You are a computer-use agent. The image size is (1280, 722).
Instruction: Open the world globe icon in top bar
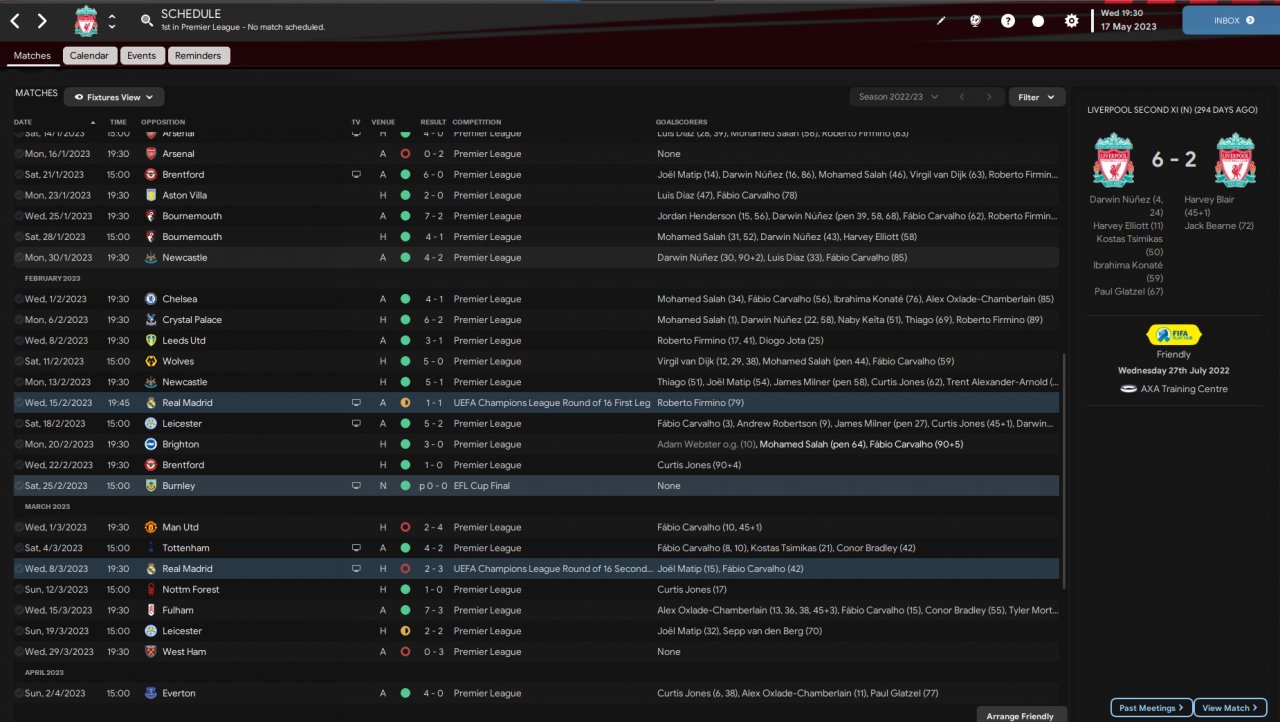pyautogui.click(x=975, y=21)
